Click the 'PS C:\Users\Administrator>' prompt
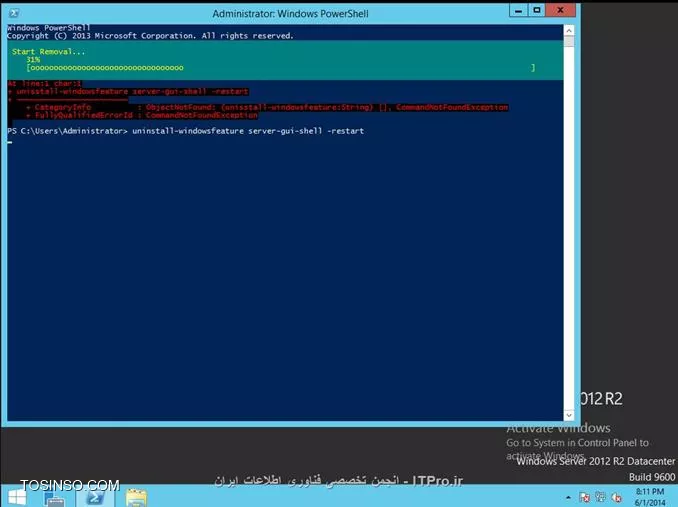Image resolution: width=678 pixels, height=507 pixels. [67, 131]
